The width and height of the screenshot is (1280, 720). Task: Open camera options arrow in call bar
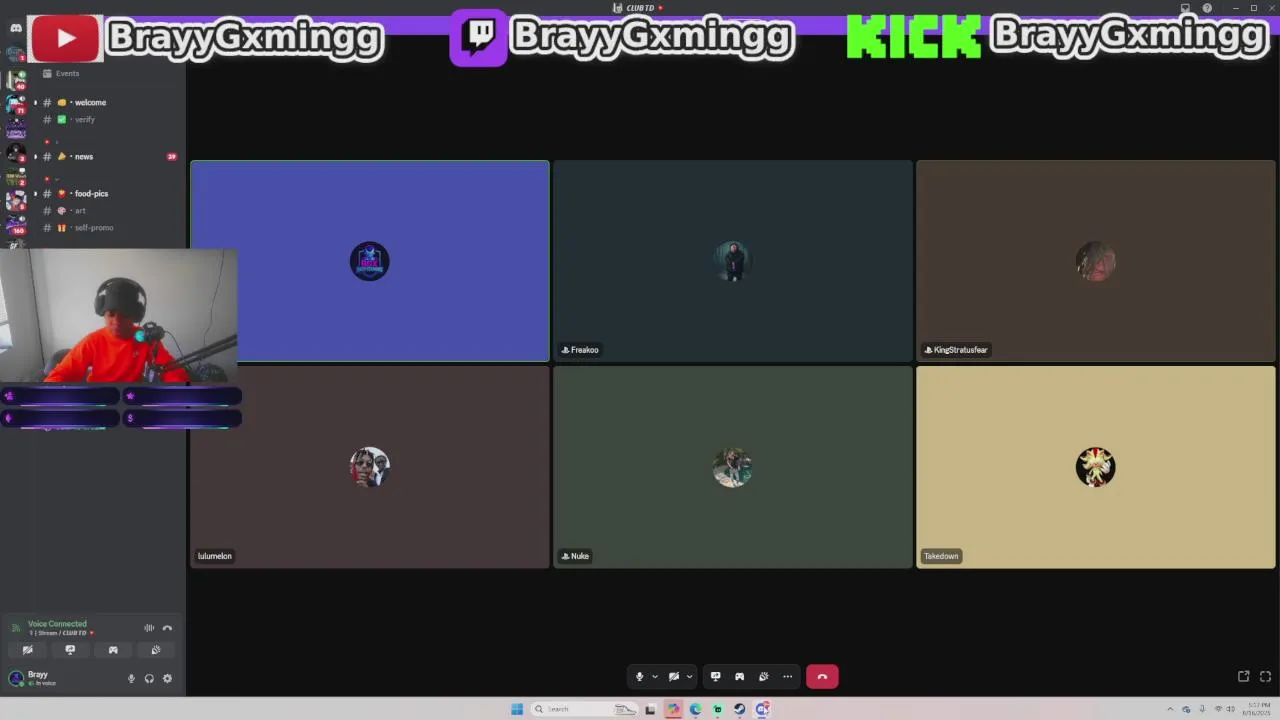coord(689,677)
